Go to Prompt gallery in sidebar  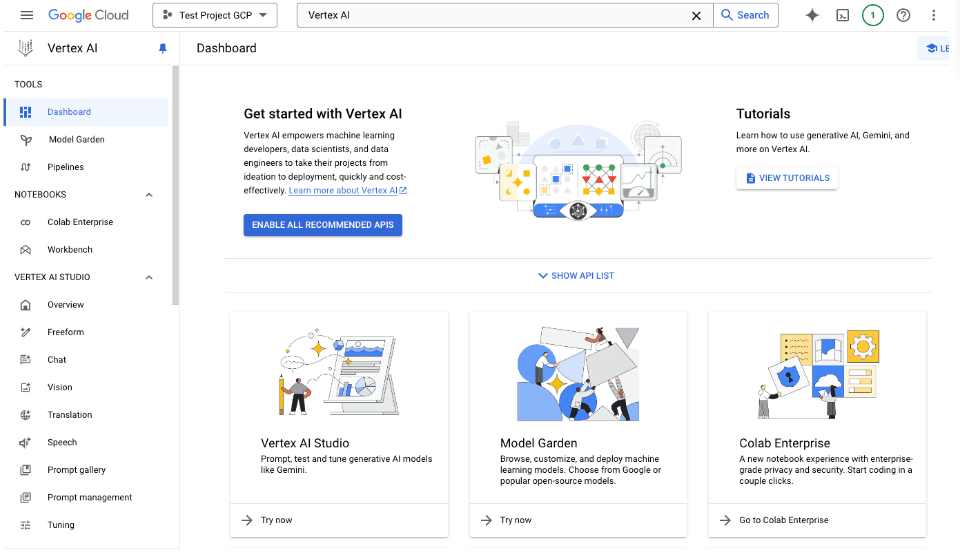(76, 470)
